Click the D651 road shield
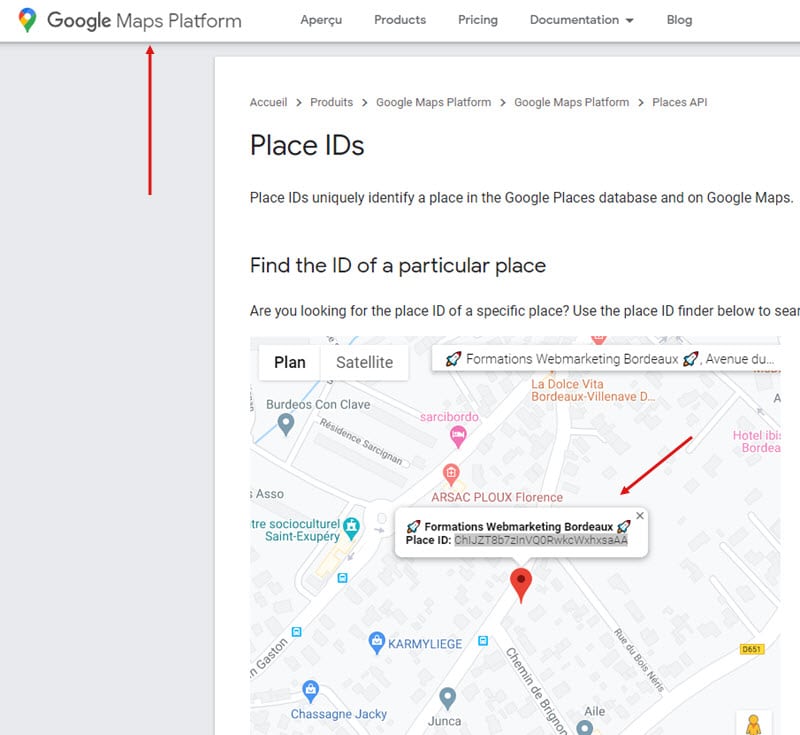Screen dimensions: 800x735 [752, 649]
